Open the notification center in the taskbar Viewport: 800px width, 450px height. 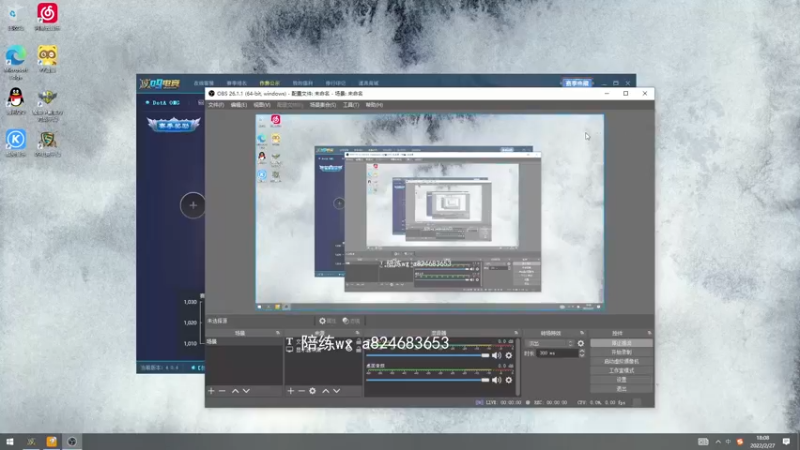(786, 441)
